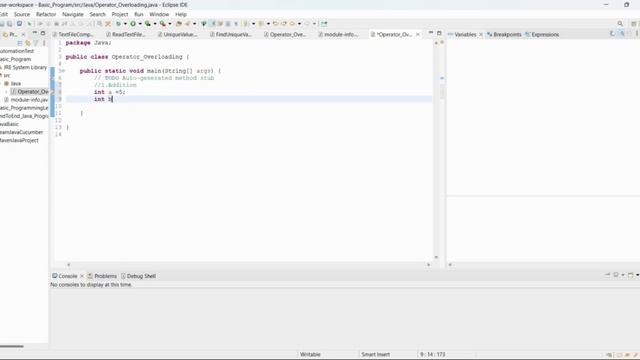Select JRE System Library node
This screenshot has height=360, width=640.
[x=24, y=67]
